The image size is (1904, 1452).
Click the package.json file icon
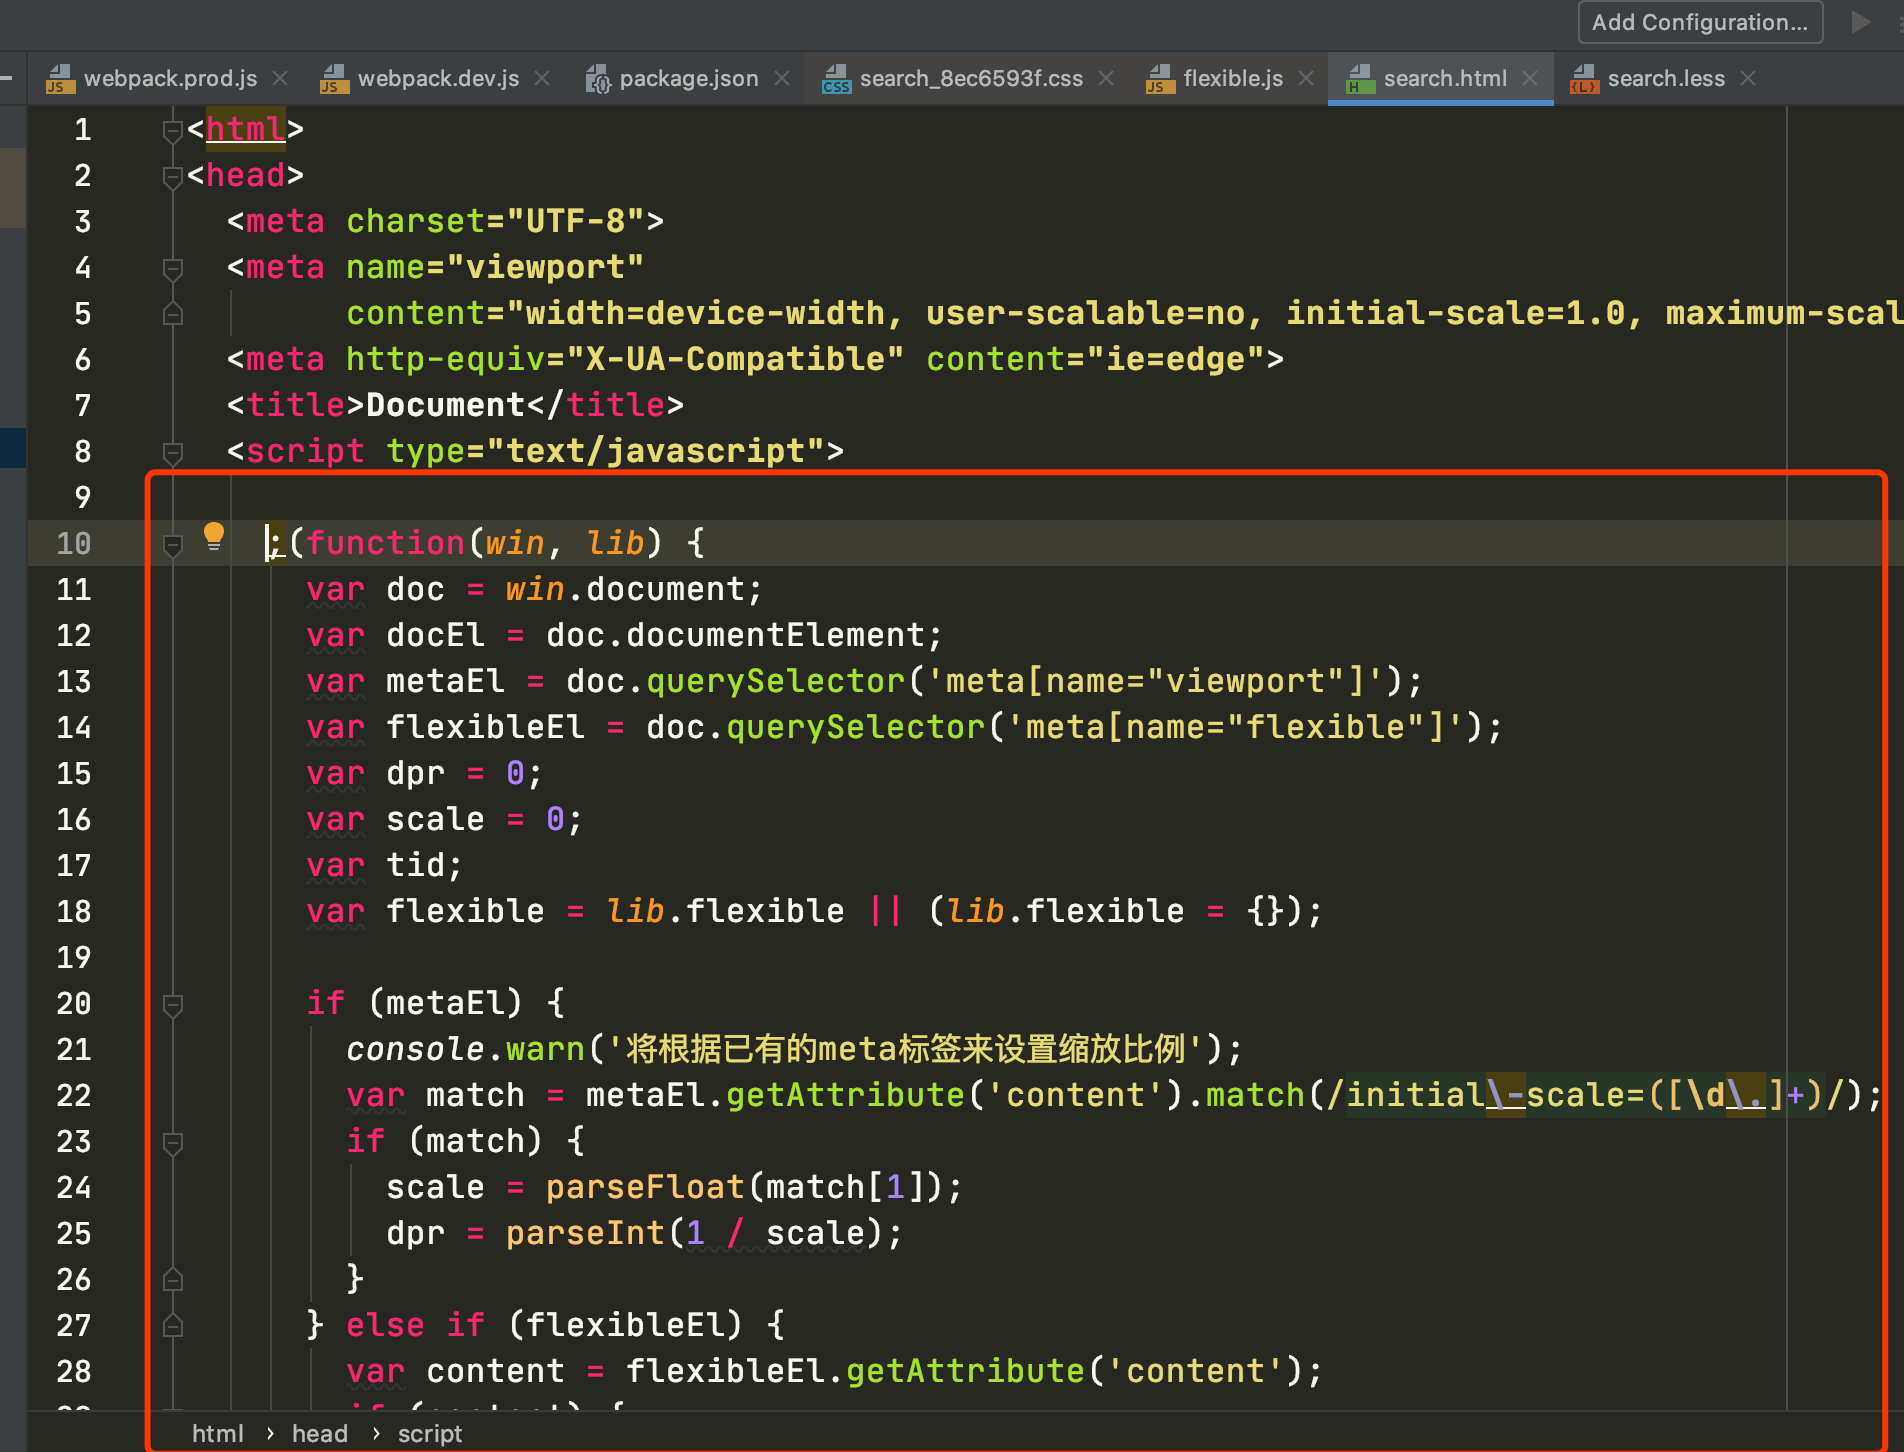[x=597, y=79]
